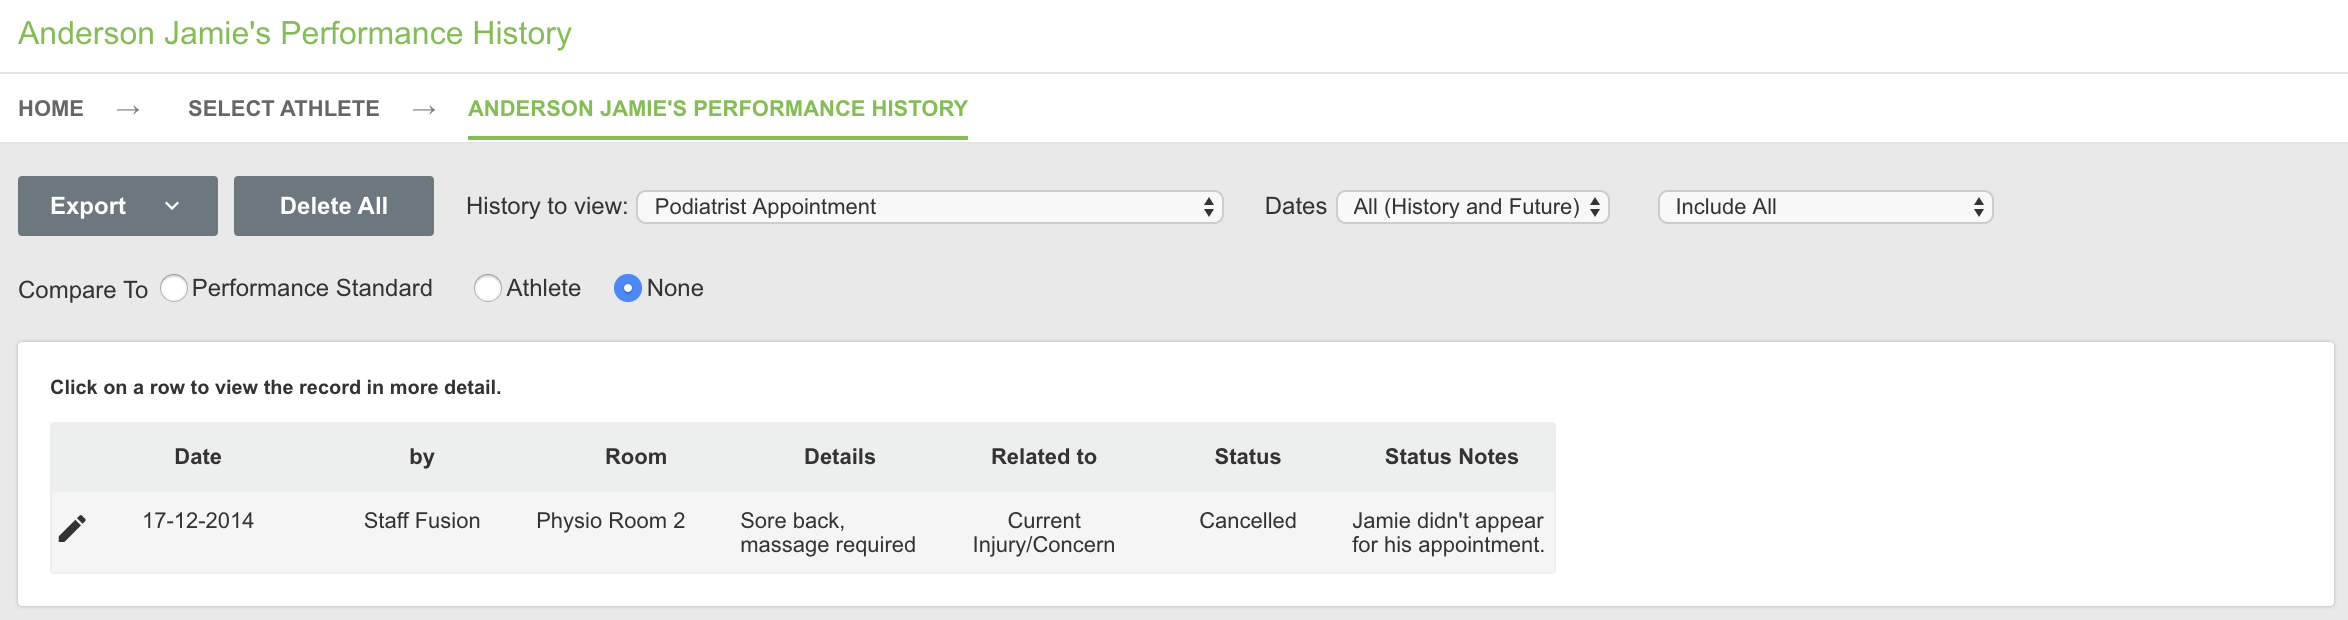2348x620 pixels.
Task: Select the Athlete compare radio button
Action: (488, 288)
